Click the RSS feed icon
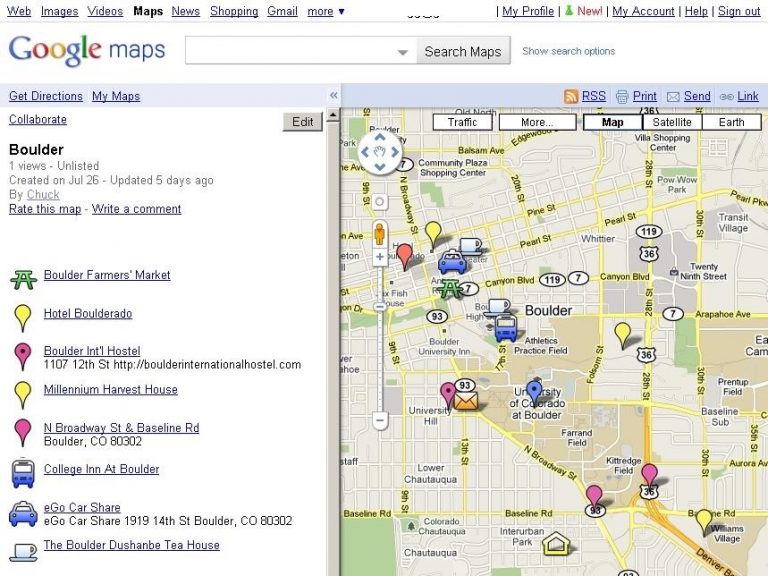This screenshot has height=576, width=768. click(571, 96)
